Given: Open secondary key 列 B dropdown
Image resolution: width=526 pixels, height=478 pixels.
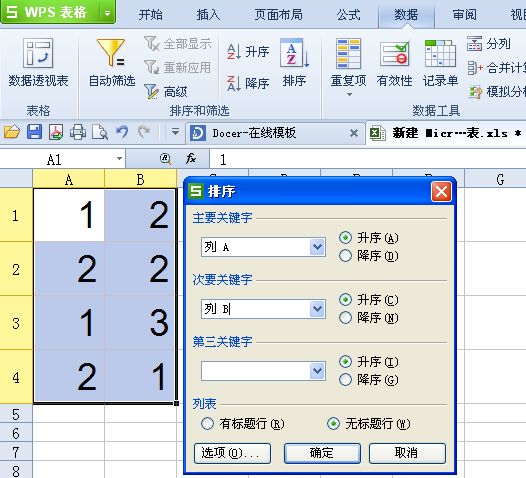Looking at the screenshot, I should (317, 309).
